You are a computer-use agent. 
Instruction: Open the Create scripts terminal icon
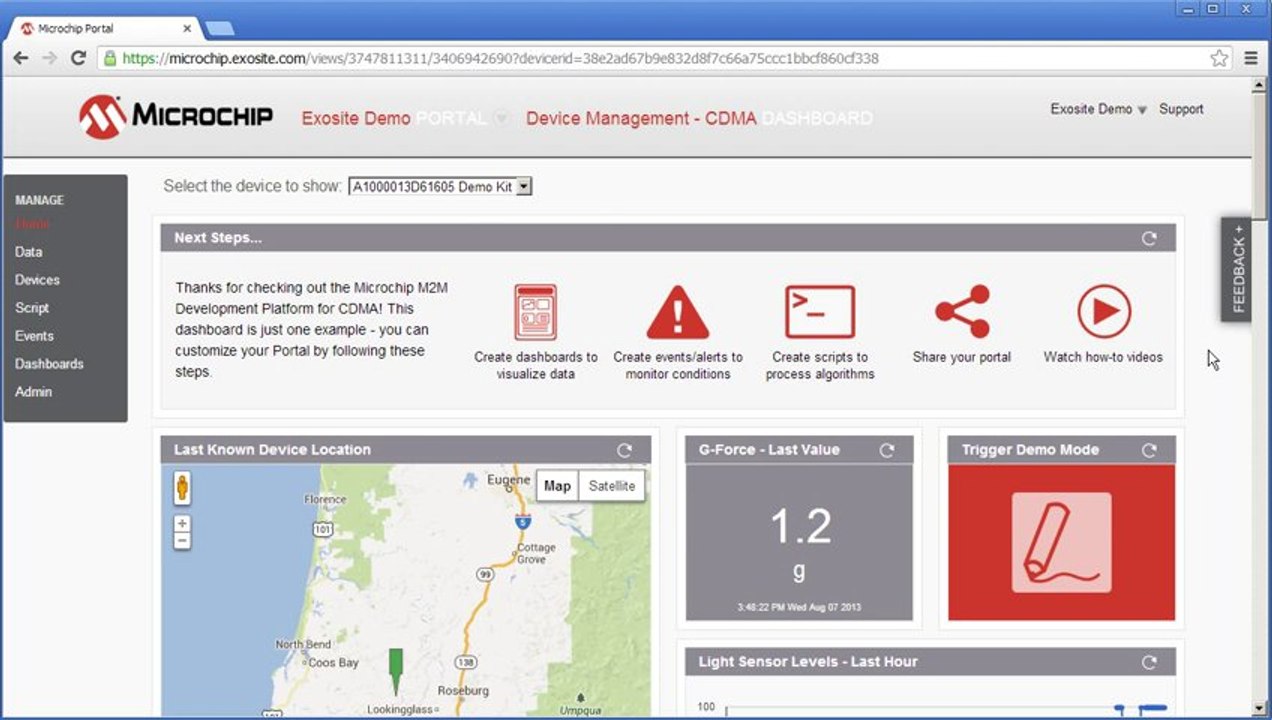tap(820, 312)
